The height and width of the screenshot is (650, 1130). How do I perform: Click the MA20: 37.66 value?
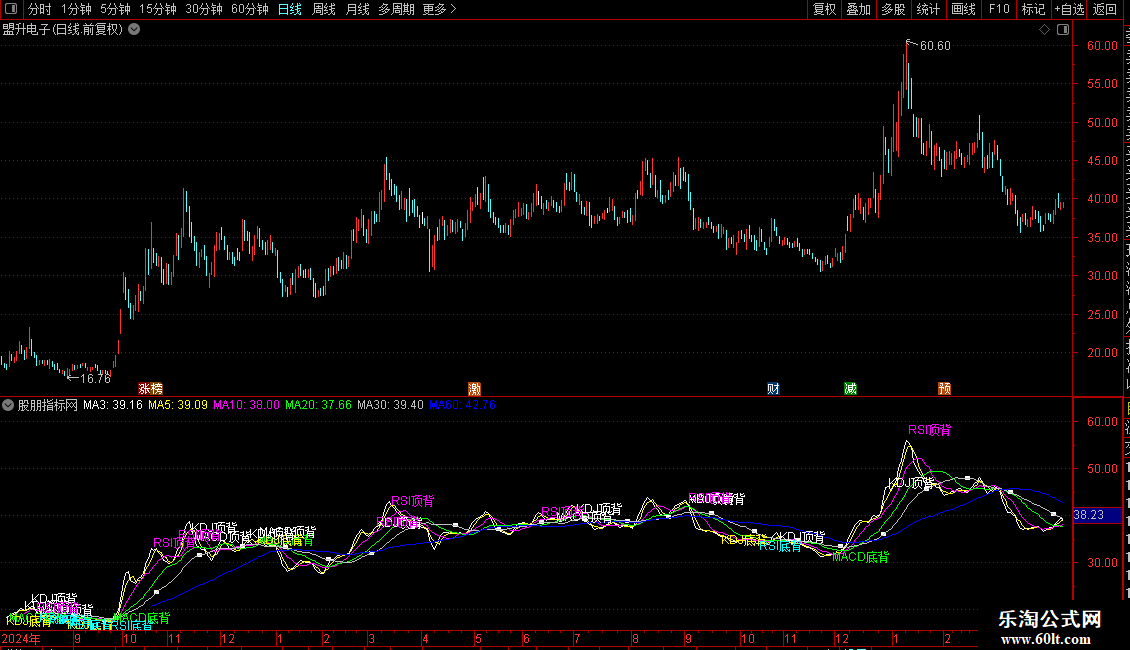point(318,405)
